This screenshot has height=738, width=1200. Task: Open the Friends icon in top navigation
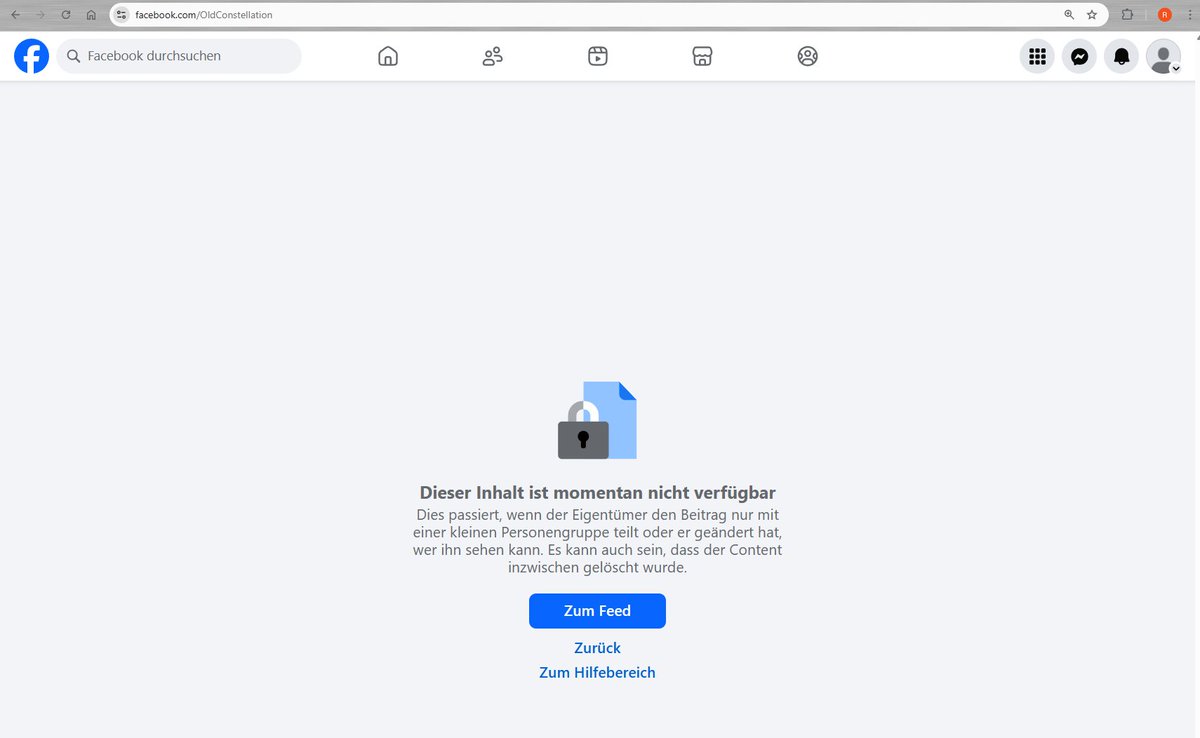(x=492, y=56)
